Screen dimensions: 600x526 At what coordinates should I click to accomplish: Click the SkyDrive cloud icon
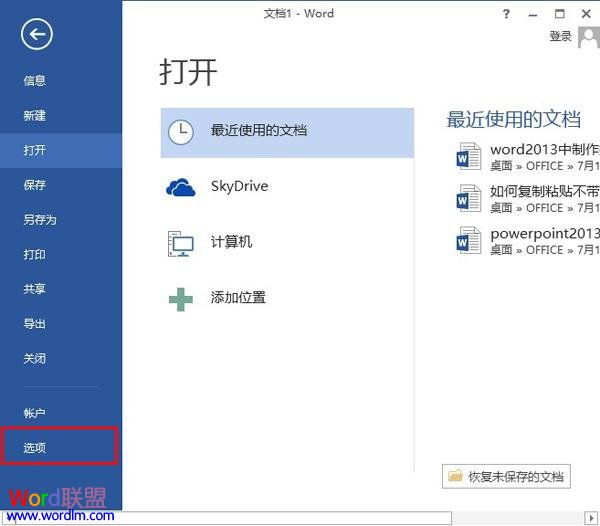[181, 187]
